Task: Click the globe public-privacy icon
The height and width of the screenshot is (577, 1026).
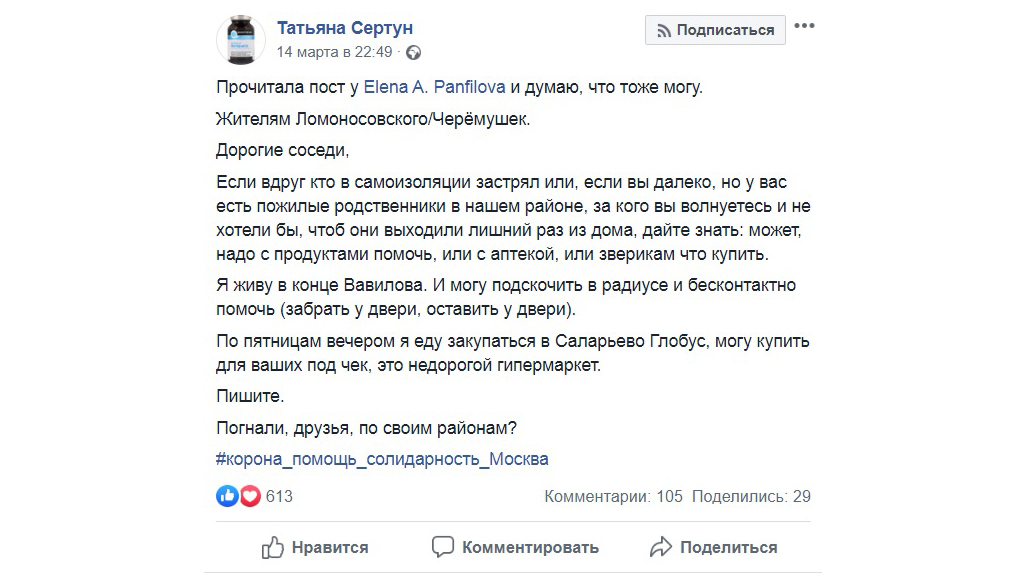Action: (x=413, y=52)
